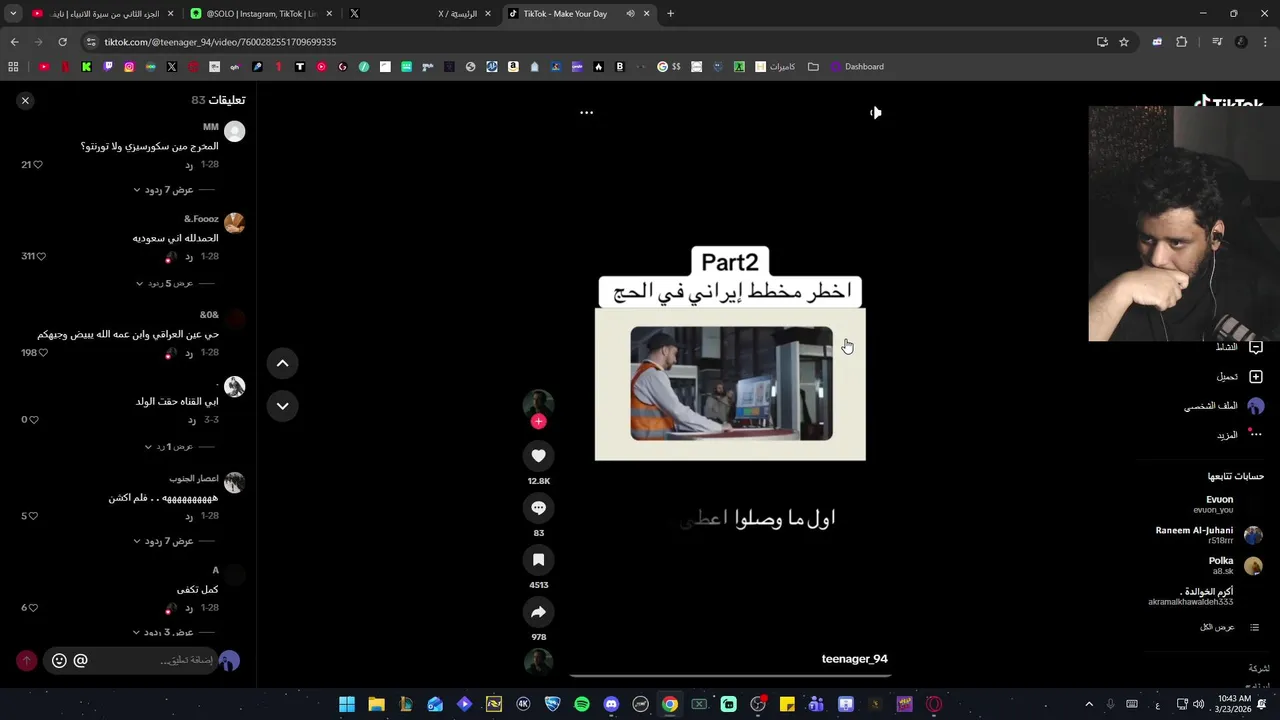Screen dimensions: 1280x720
Task: Reply to ابي القناه حقت الولد comment
Action: (x=190, y=420)
